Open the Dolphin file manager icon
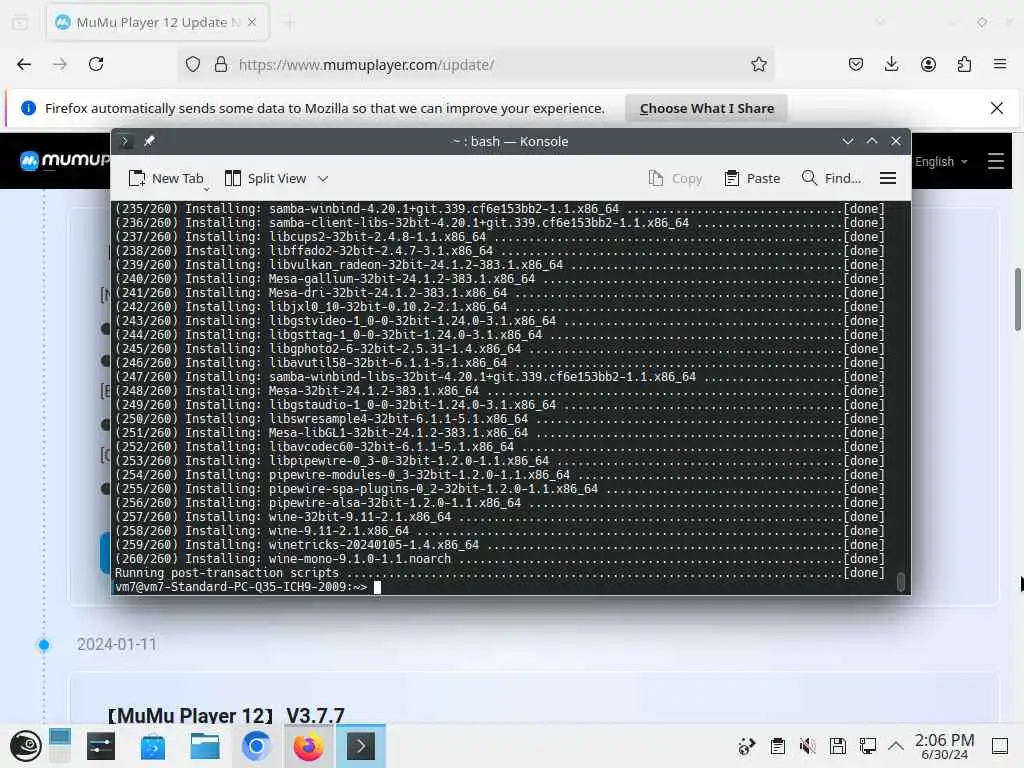1024x768 pixels. tap(204, 746)
